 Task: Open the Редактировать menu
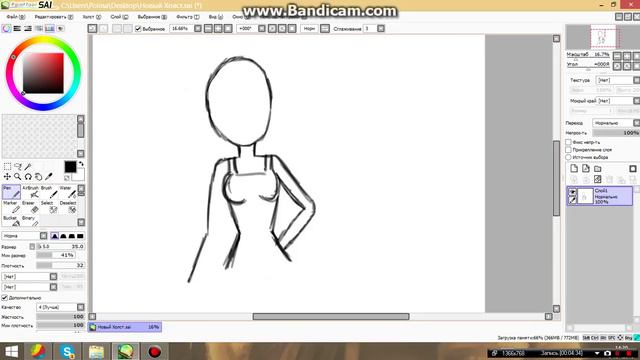pos(53,17)
